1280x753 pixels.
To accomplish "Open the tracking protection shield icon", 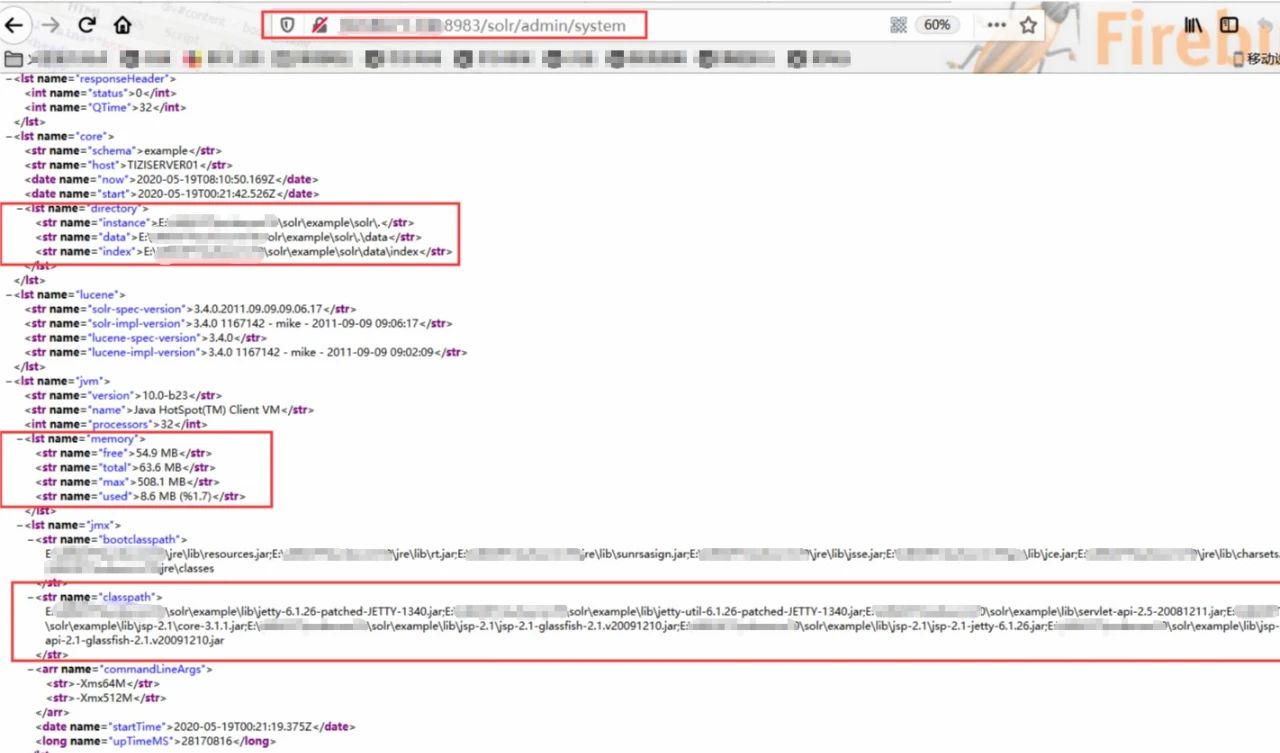I will tap(287, 25).
